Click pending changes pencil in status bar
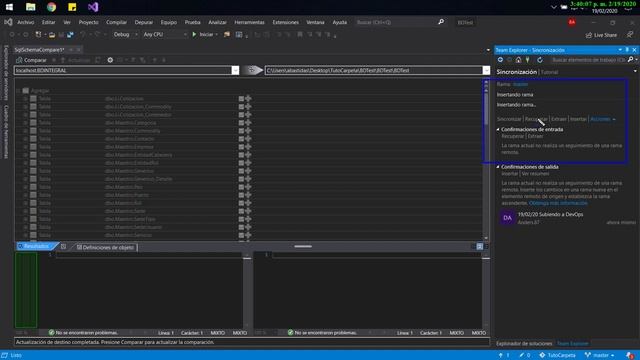The image size is (640, 360). click(x=524, y=356)
